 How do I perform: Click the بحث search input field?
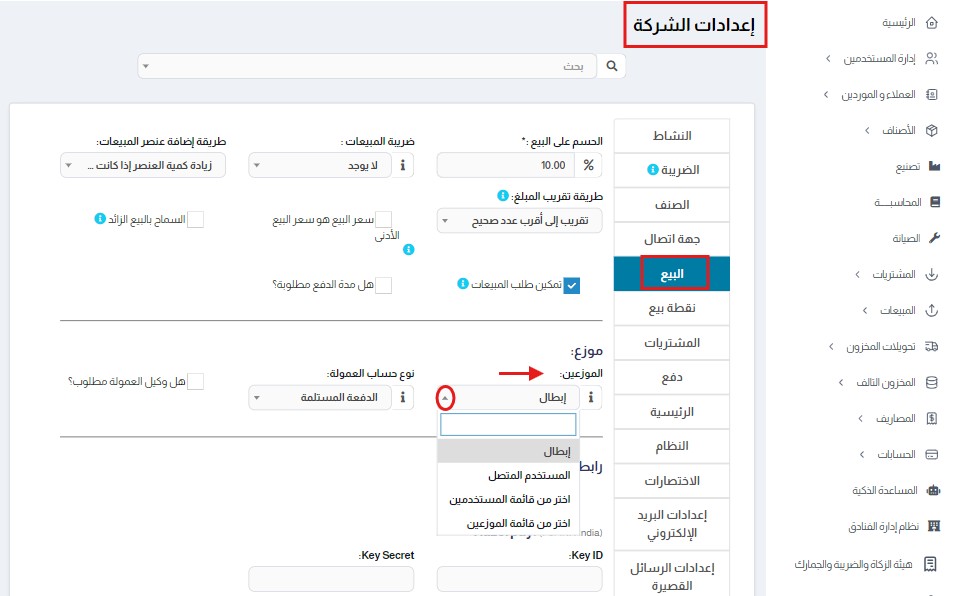pos(368,66)
